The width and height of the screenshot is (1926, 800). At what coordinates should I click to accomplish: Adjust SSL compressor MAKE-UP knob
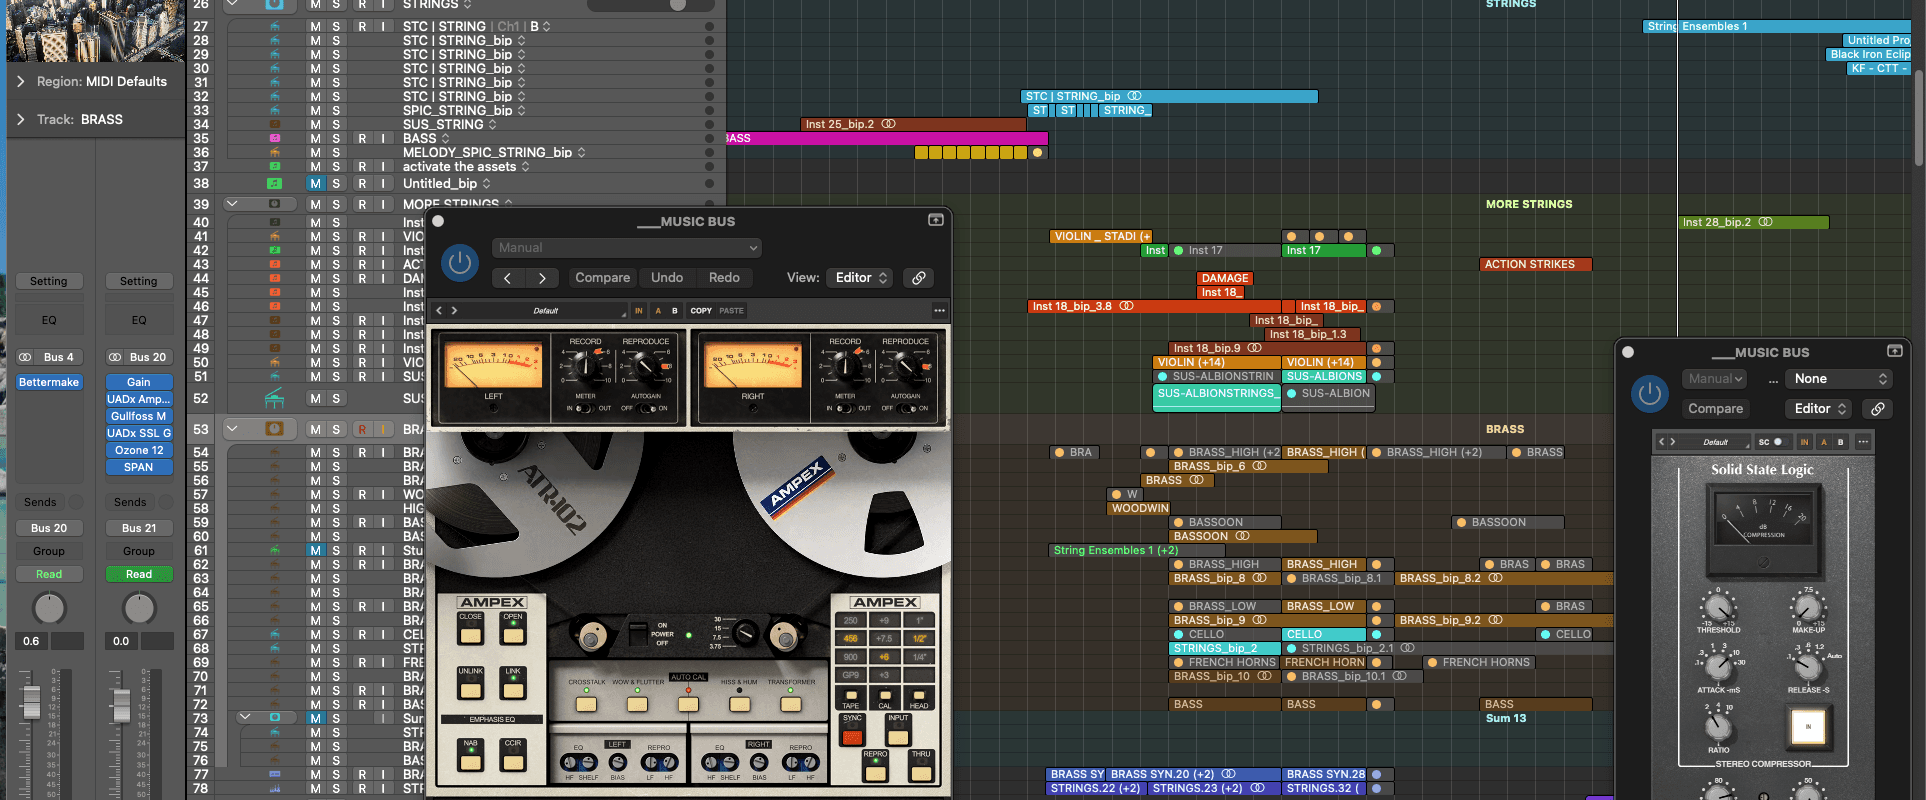tap(1808, 607)
